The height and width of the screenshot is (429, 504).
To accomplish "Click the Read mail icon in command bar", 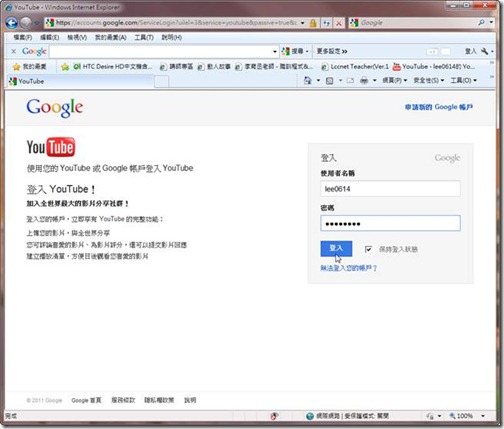I will click(x=350, y=81).
